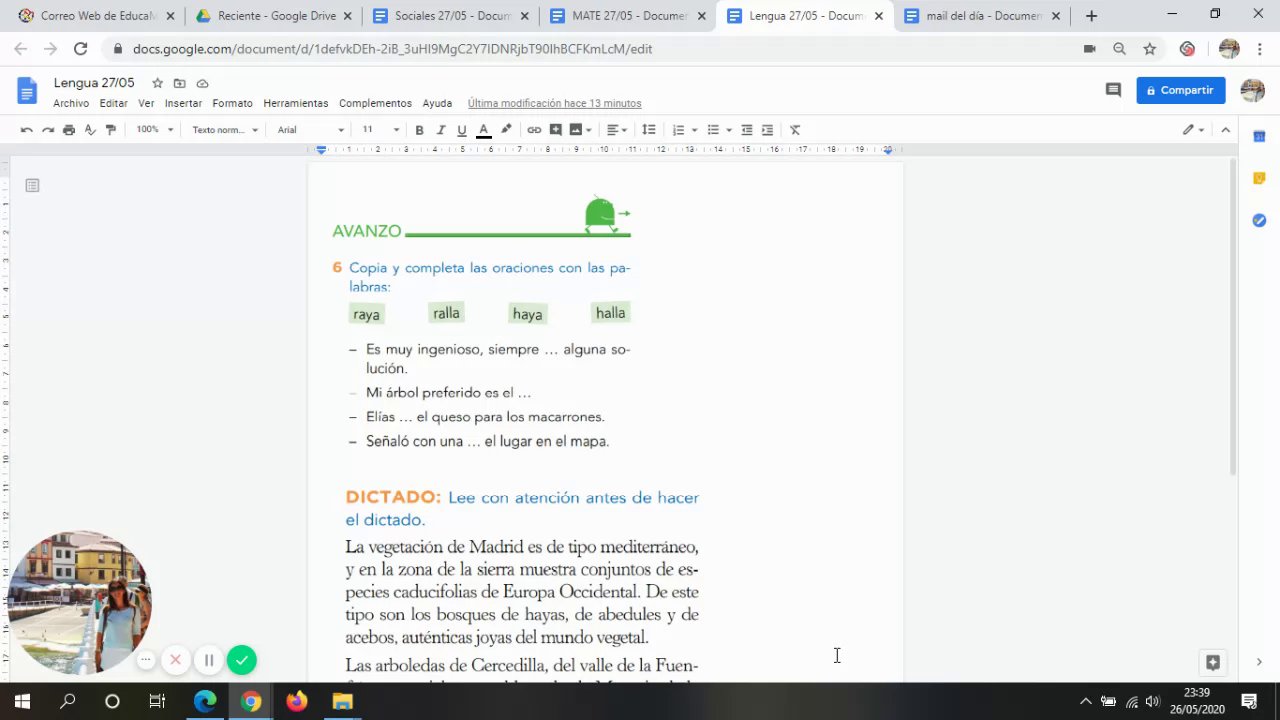The image size is (1280, 720).
Task: Expand the editing mode dropdown
Action: 1194,130
